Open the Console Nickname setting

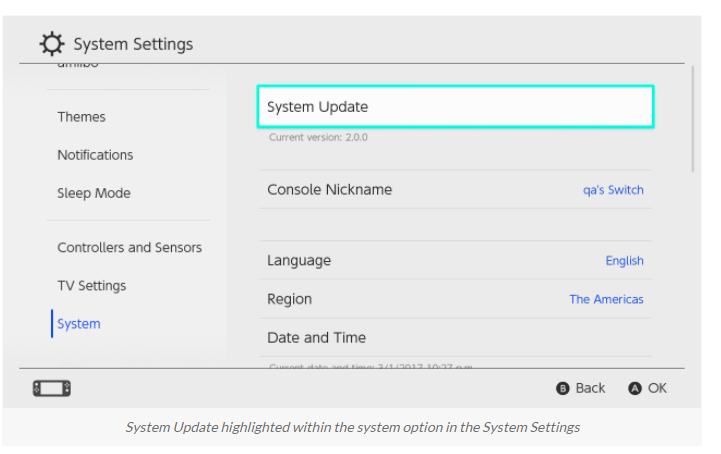(455, 190)
